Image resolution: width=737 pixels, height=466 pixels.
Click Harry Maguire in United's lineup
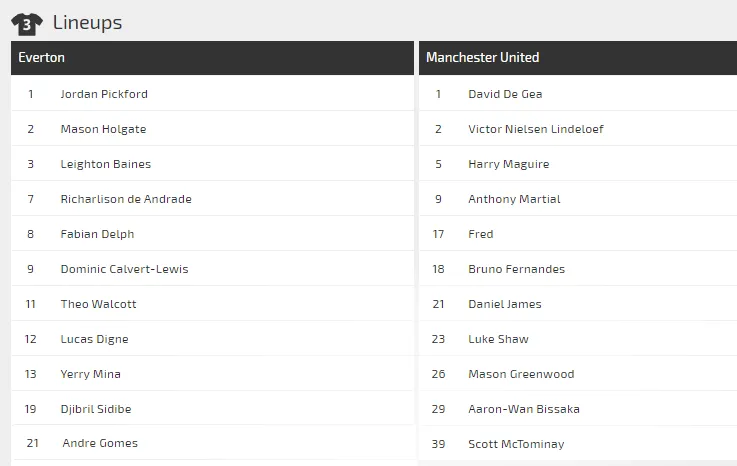508,164
